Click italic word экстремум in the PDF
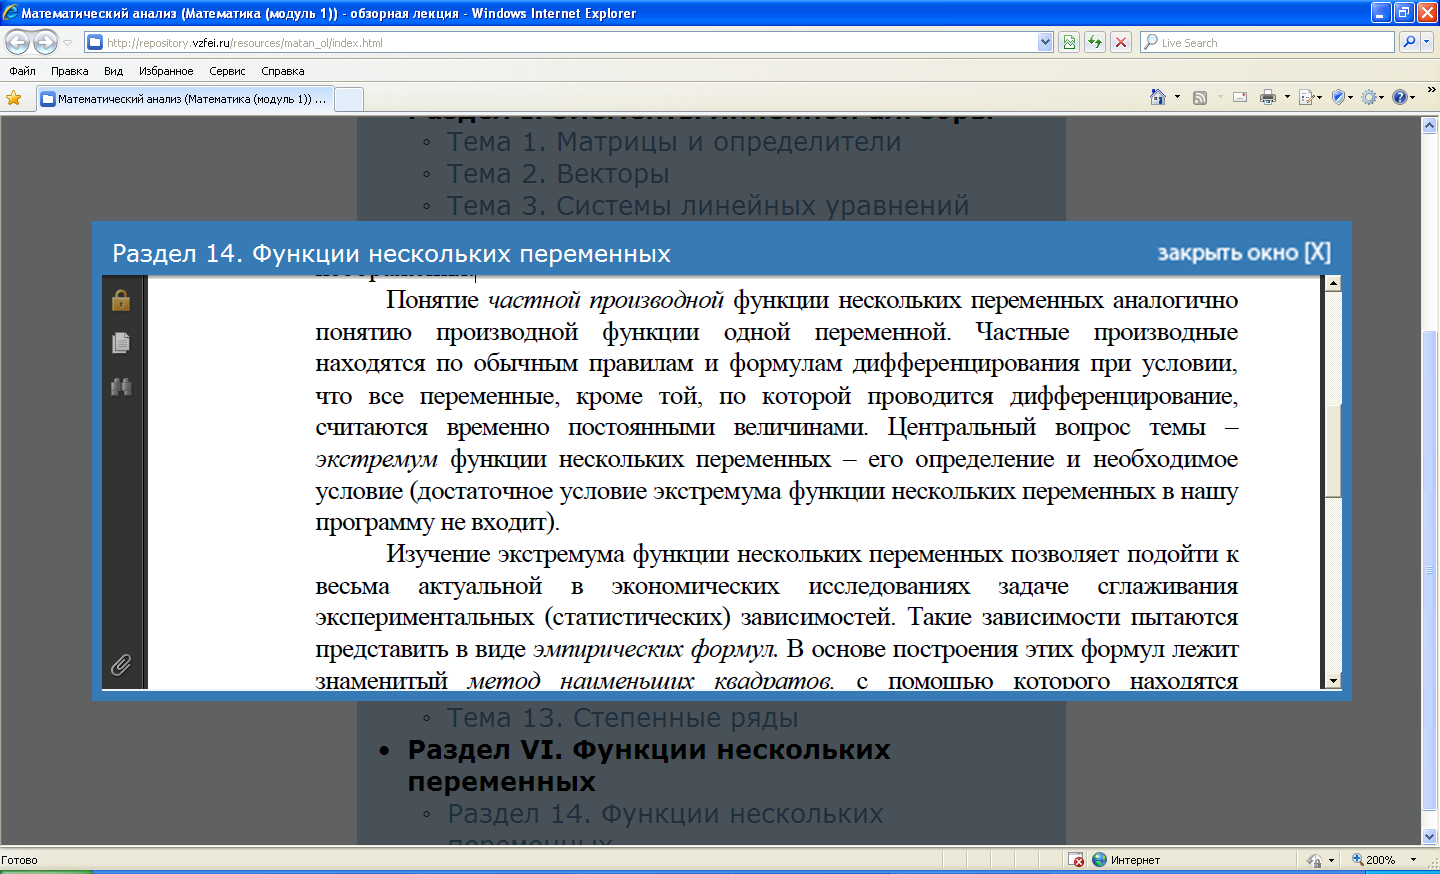The image size is (1440, 874). (x=376, y=460)
